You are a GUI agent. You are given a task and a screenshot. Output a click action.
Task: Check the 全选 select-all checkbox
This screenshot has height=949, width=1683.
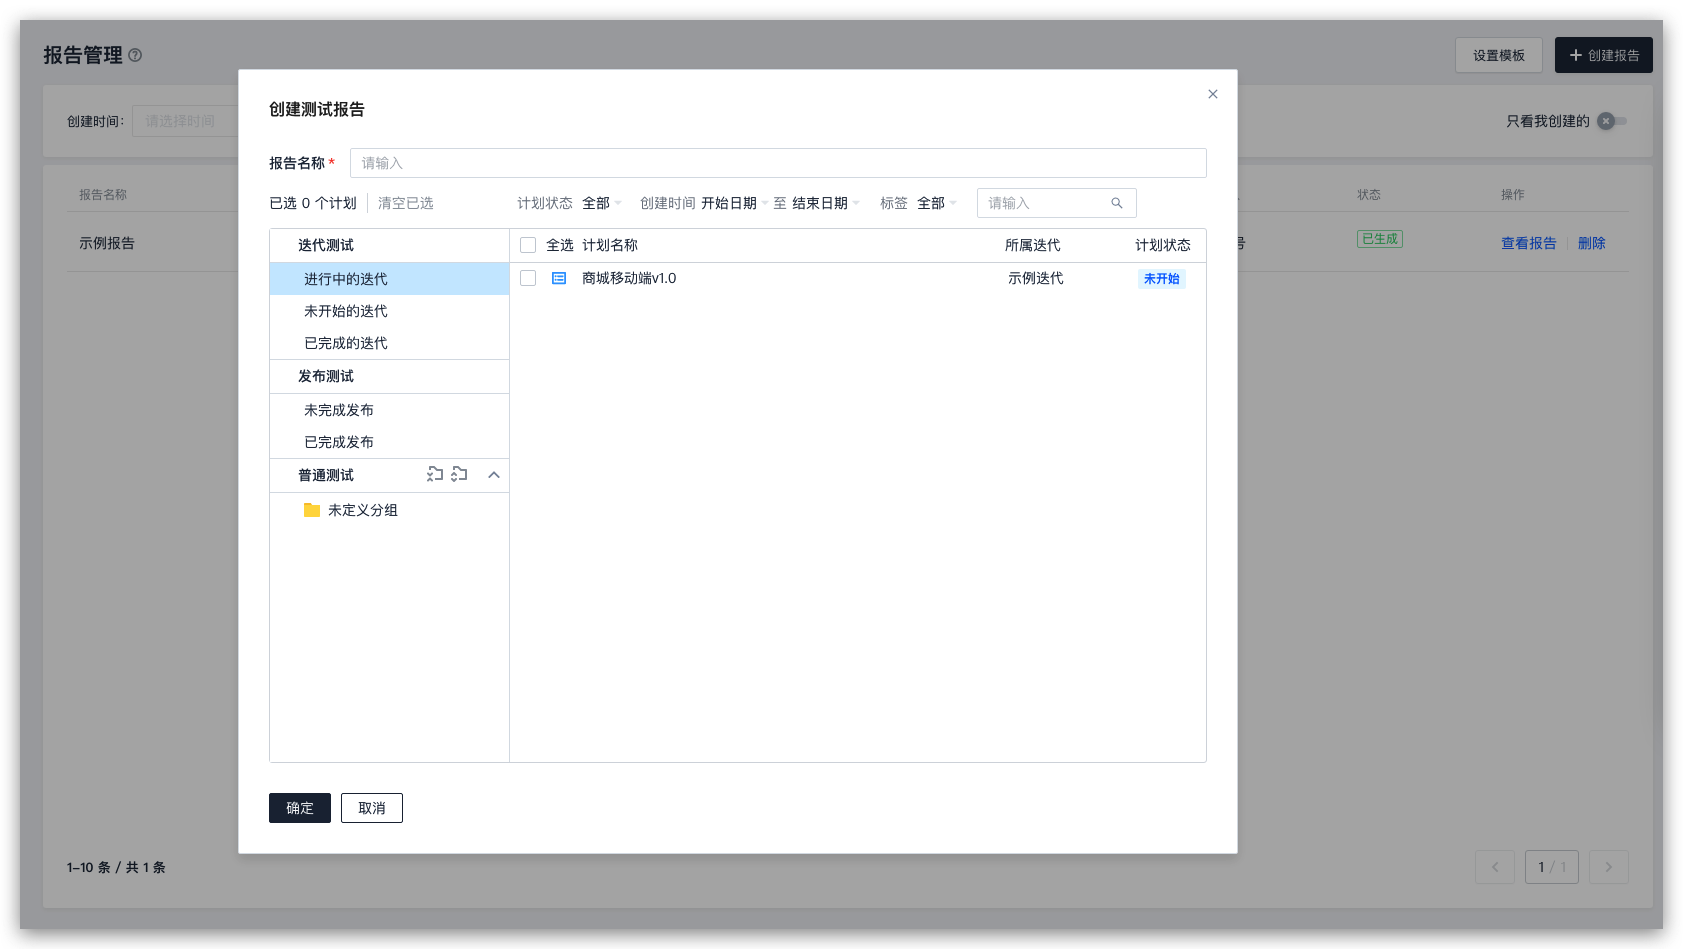[x=528, y=245]
